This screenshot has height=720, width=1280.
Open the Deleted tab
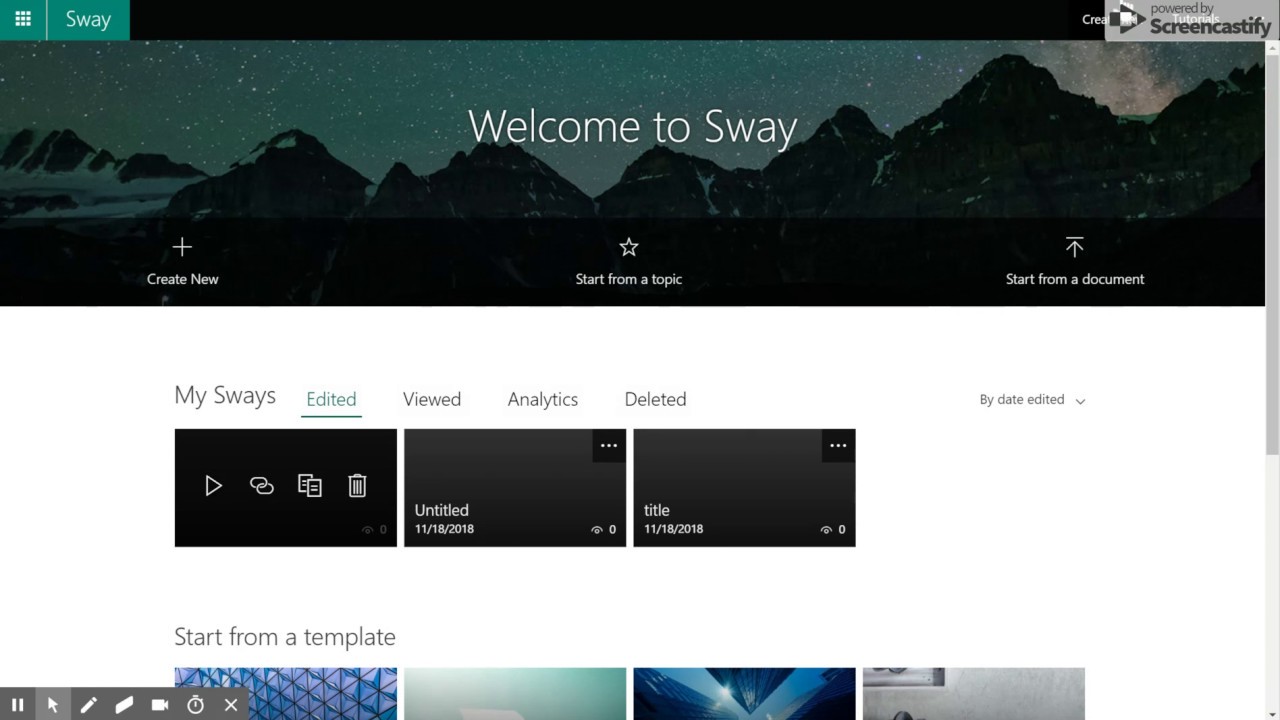pos(655,399)
